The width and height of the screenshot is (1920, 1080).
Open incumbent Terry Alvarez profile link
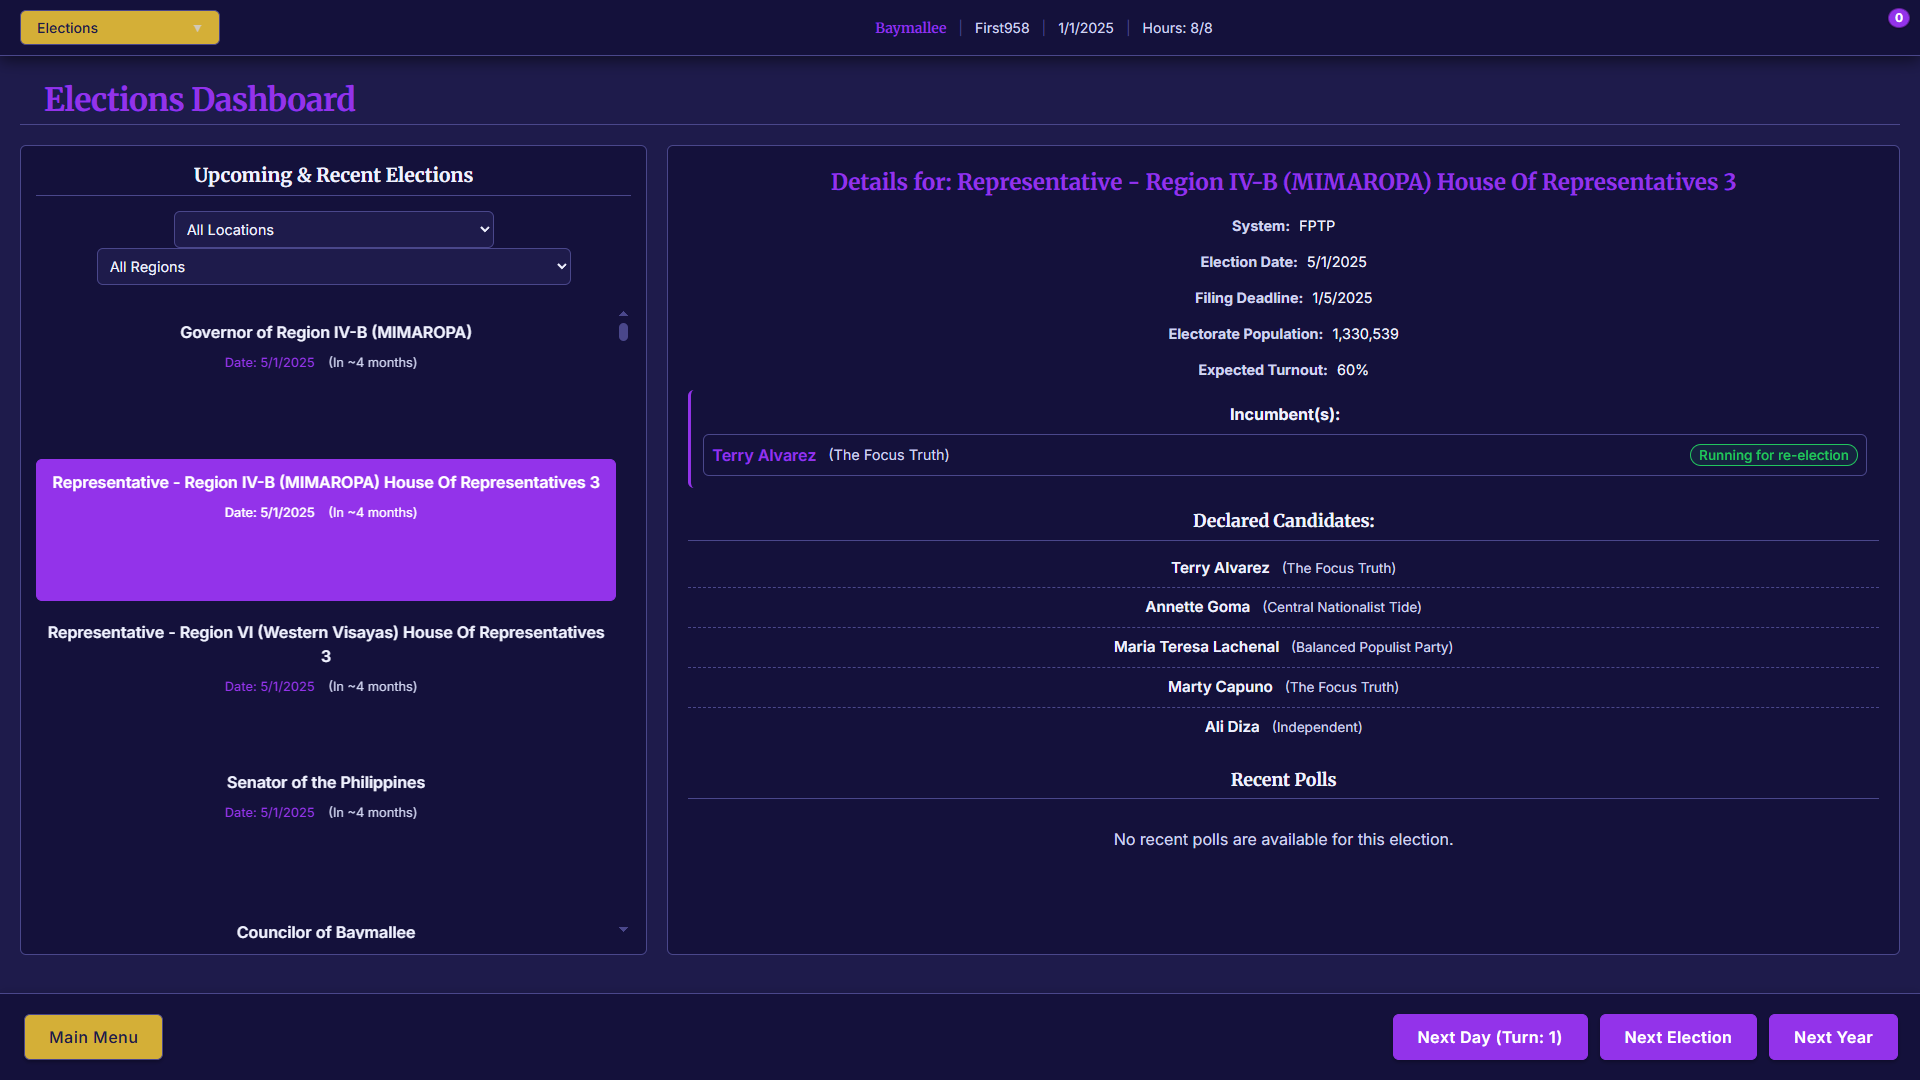point(764,455)
